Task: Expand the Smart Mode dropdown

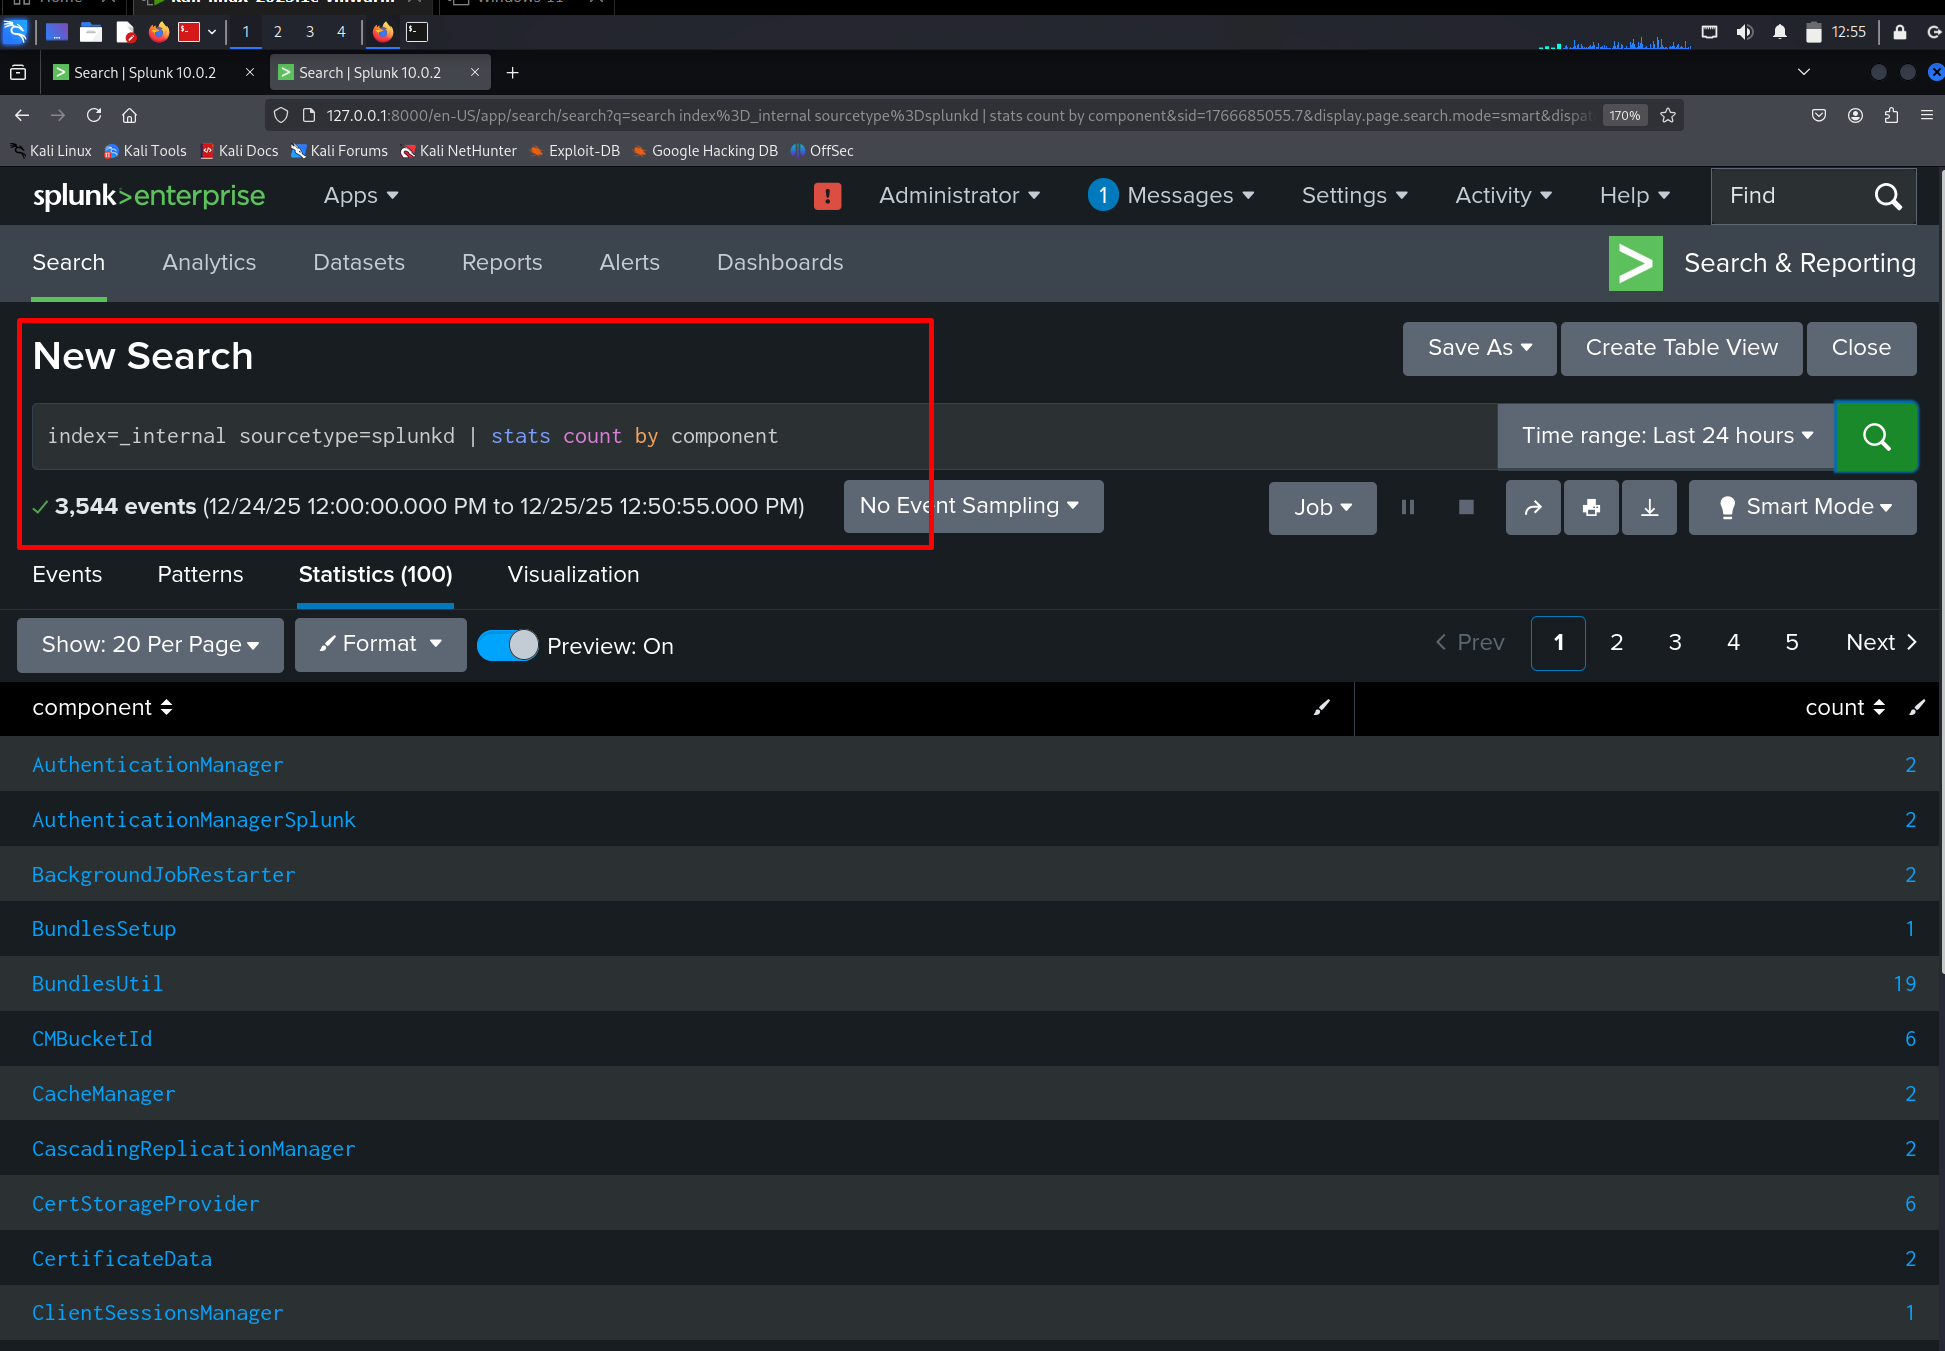Action: (1802, 507)
